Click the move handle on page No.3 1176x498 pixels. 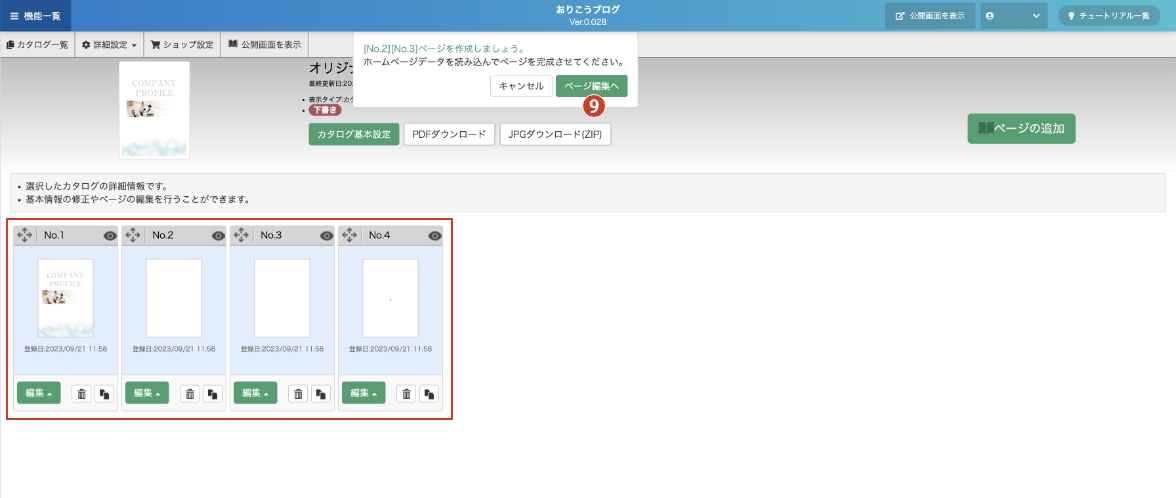click(242, 235)
